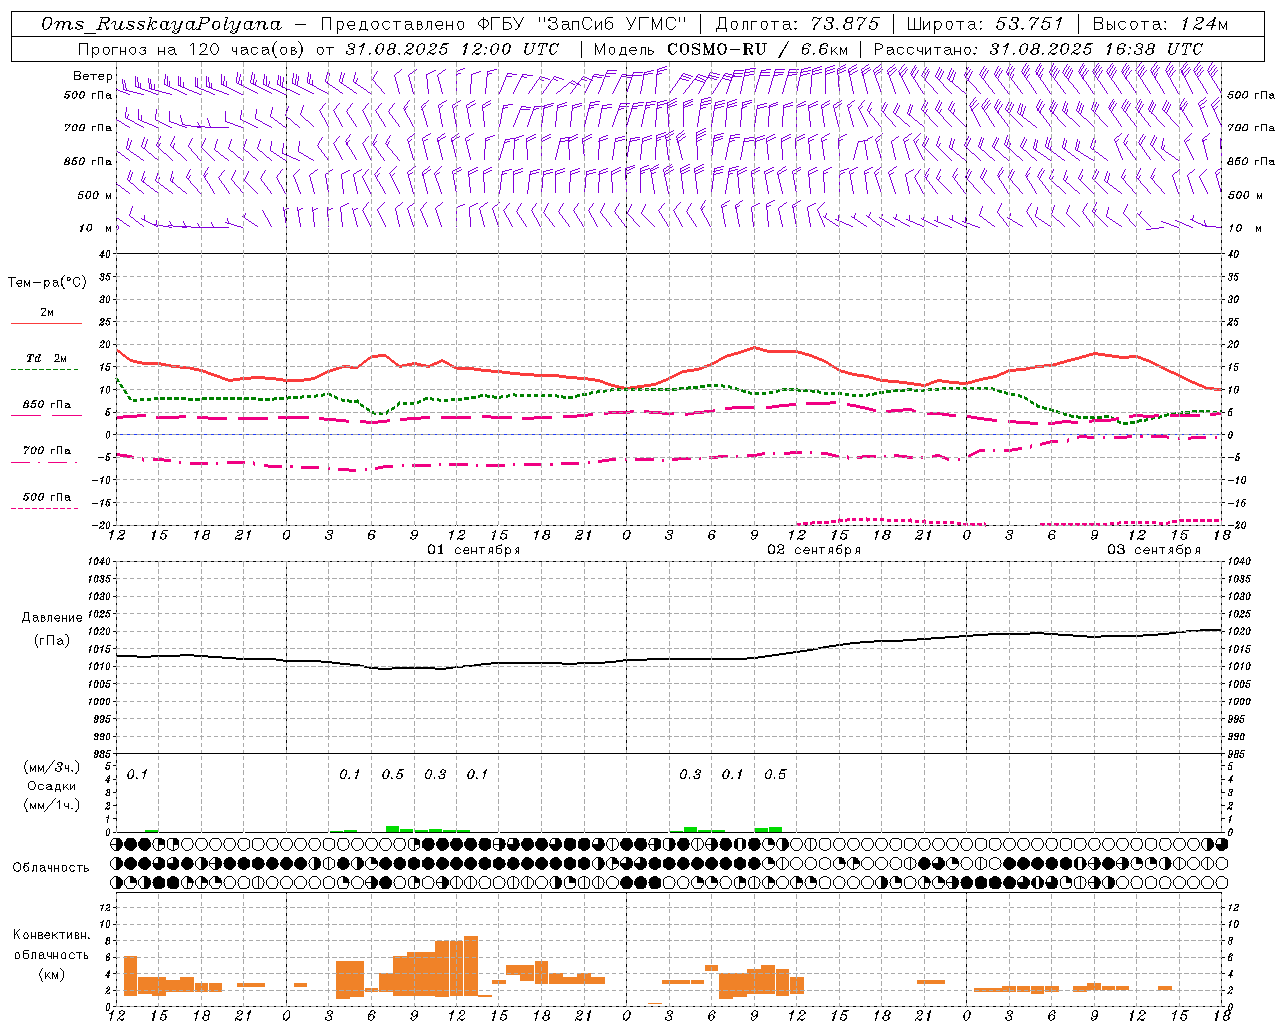Click the (гПа) unit label under Давление
Image resolution: width=1280 pixels, height=1024 pixels.
tap(52, 641)
